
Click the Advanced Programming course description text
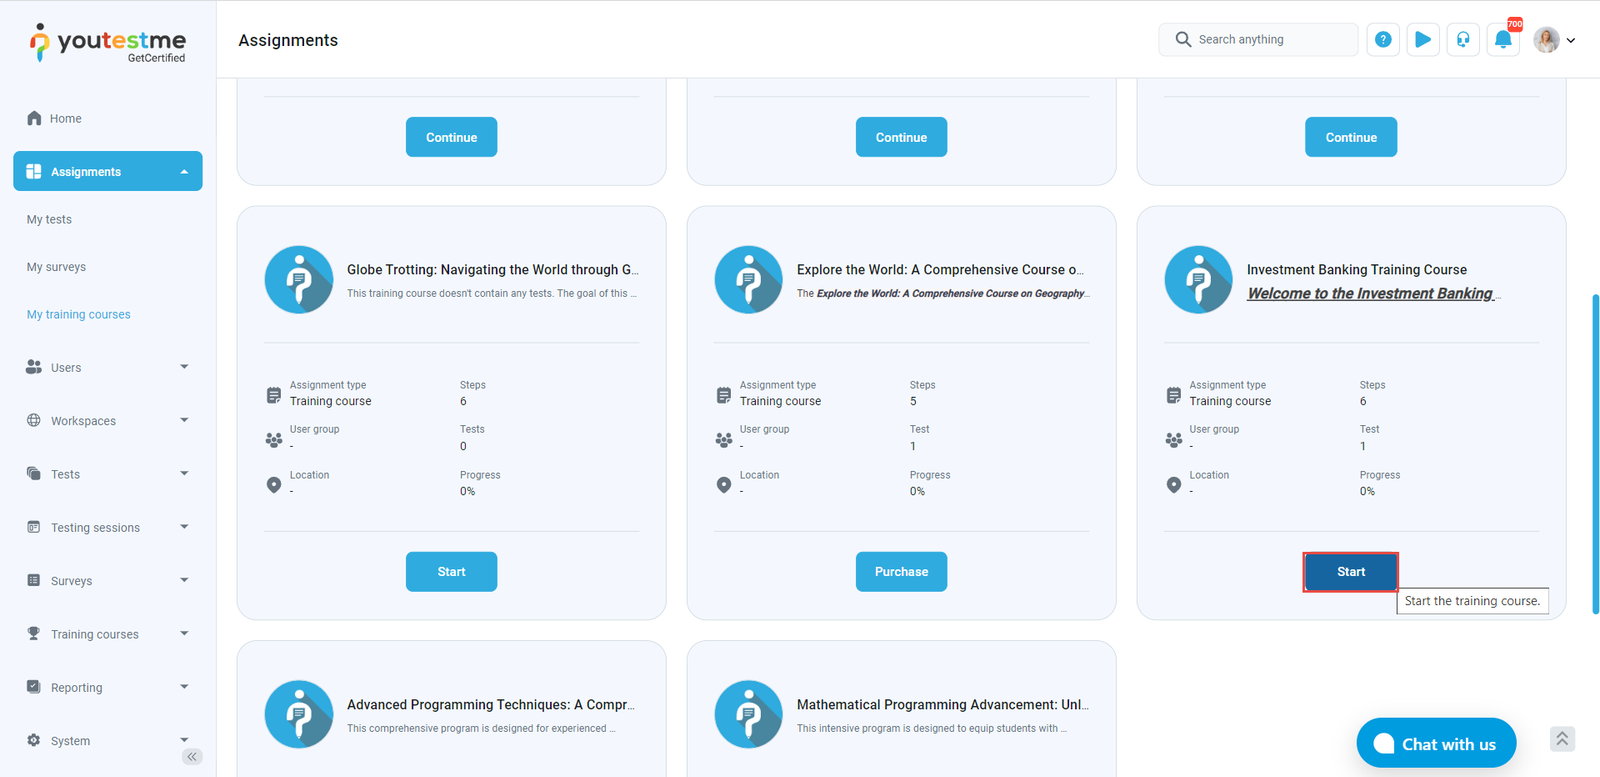(x=481, y=728)
